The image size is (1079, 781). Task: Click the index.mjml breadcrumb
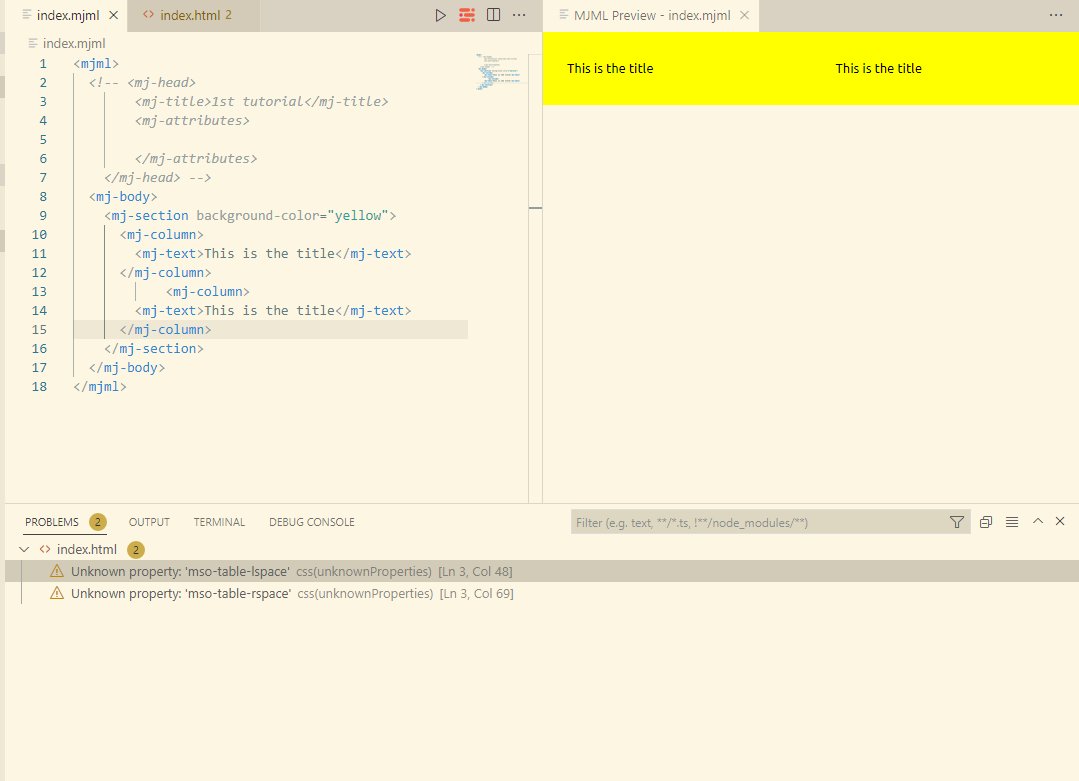pyautogui.click(x=74, y=43)
